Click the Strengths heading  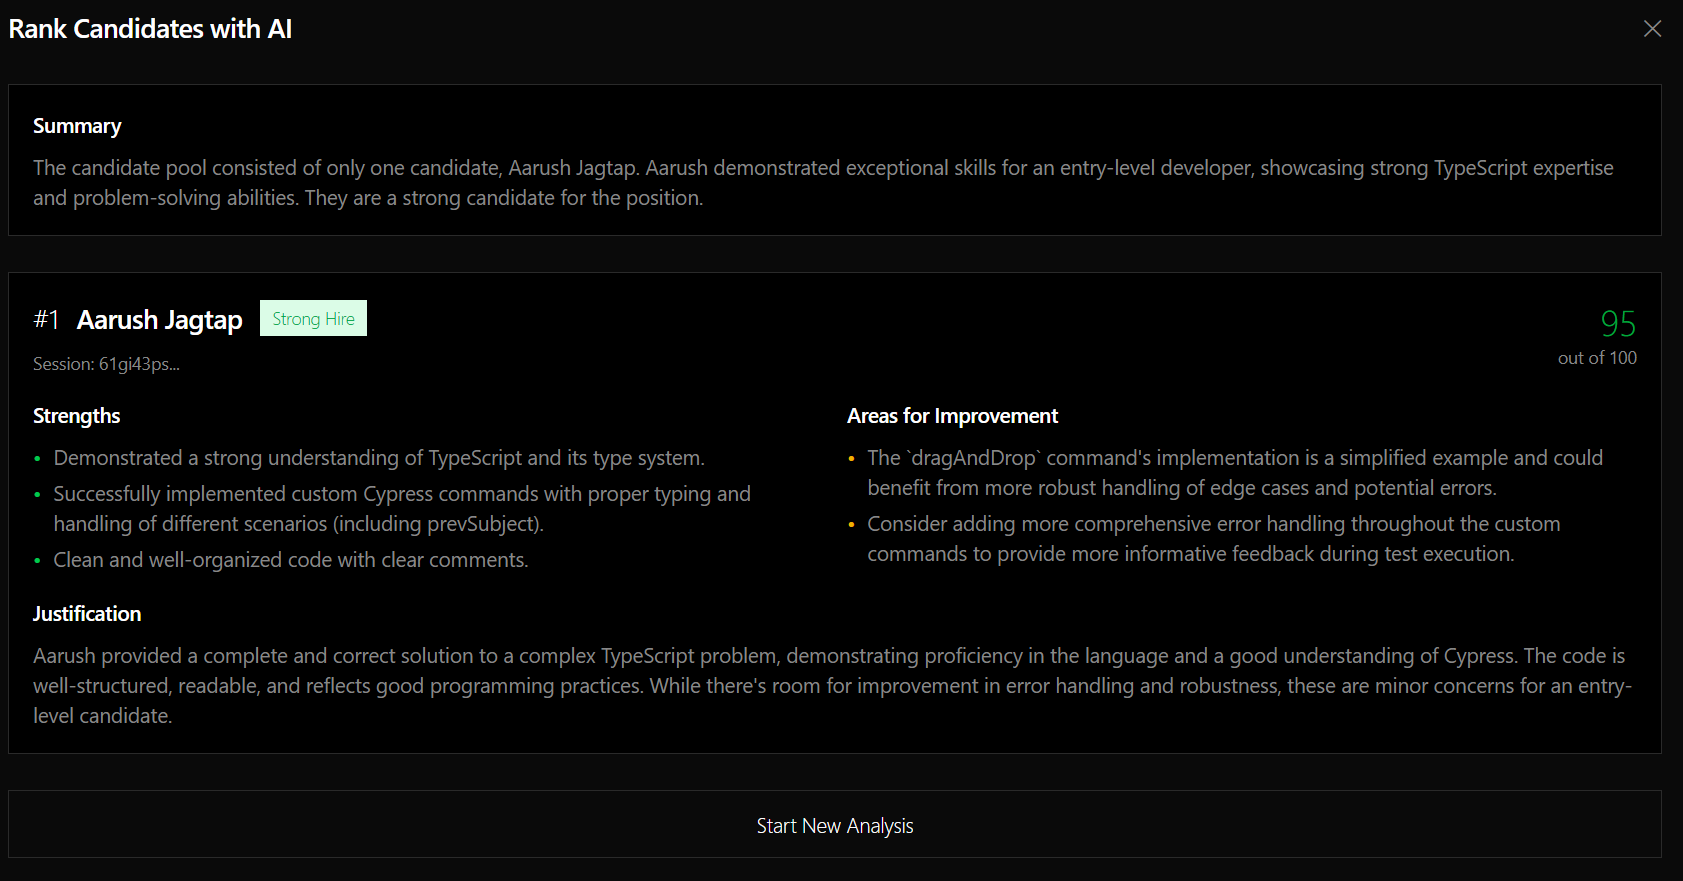76,416
